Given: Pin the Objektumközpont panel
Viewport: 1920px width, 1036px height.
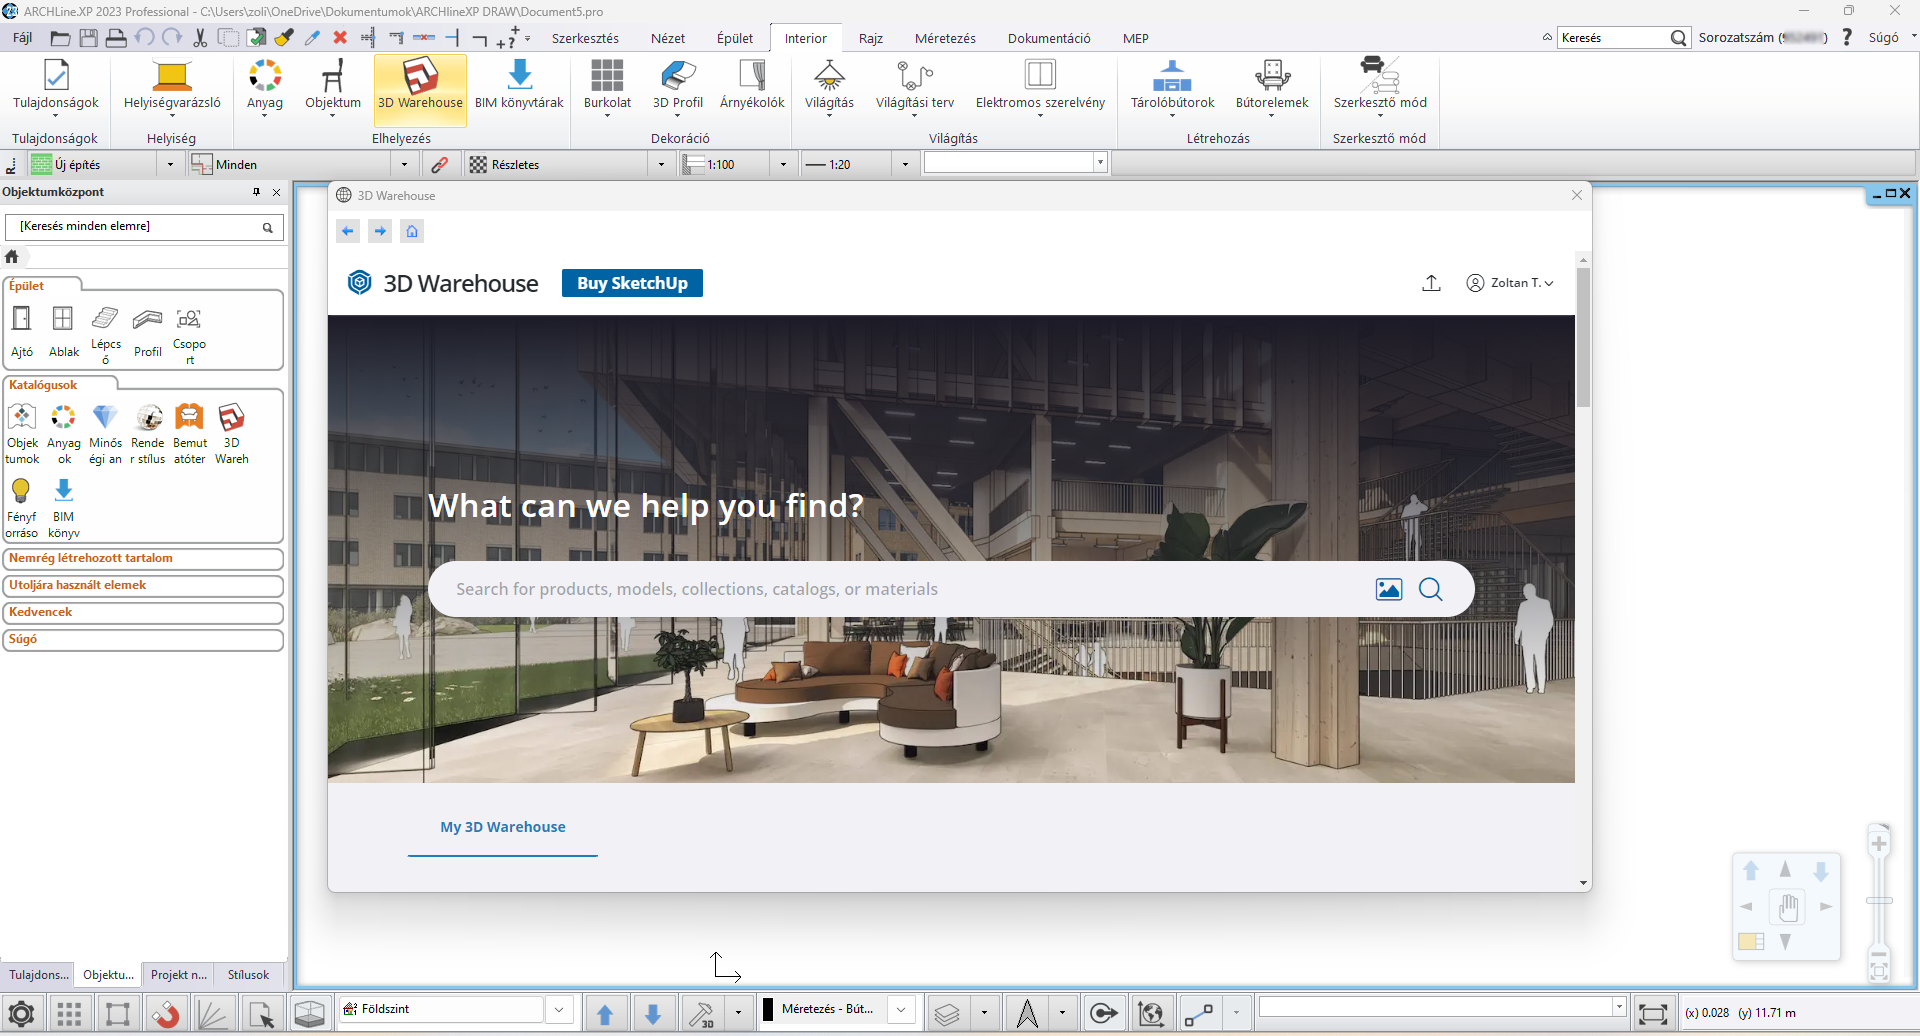Looking at the screenshot, I should (x=256, y=192).
